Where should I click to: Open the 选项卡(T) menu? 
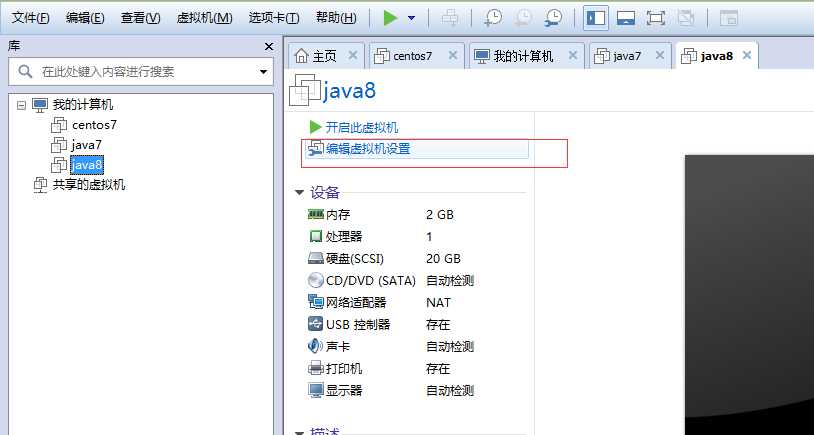[x=274, y=18]
